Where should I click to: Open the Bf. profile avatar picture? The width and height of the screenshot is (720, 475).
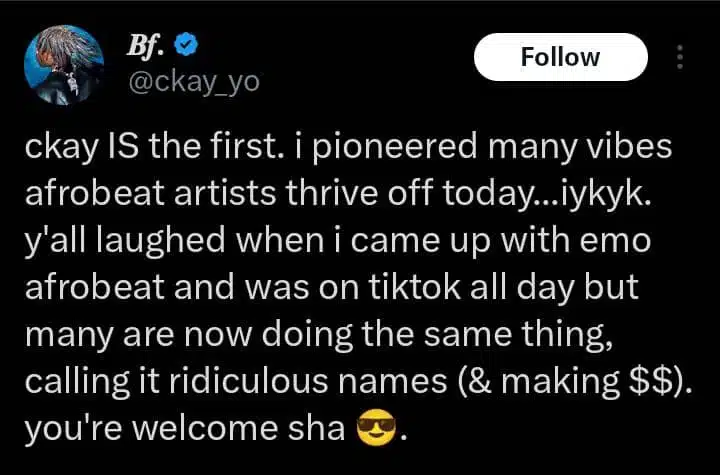click(62, 65)
